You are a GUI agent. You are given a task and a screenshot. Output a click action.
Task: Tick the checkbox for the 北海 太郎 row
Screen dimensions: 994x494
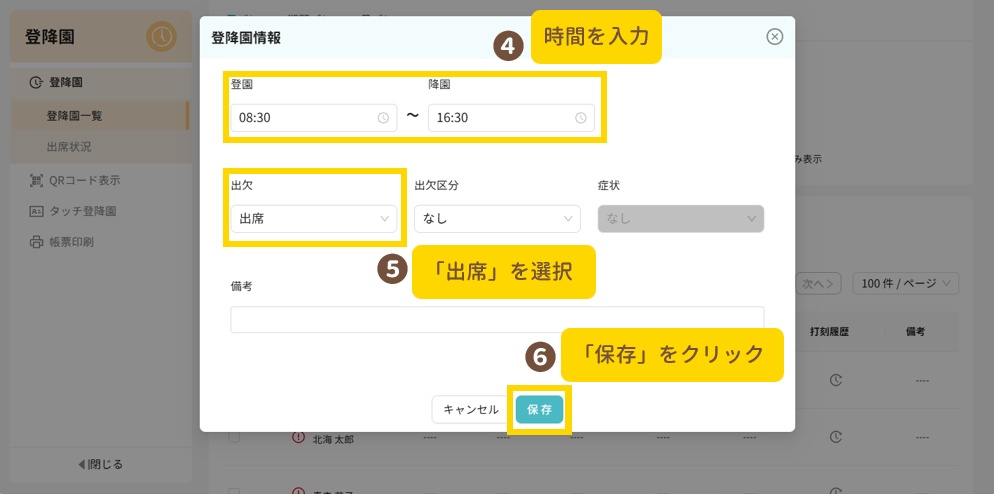point(234,438)
